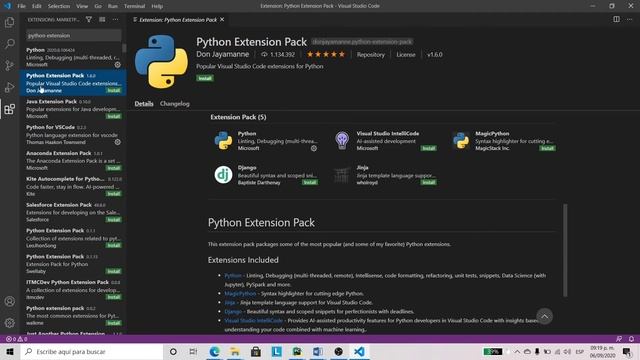Manage gear for Python in pack list

(314, 149)
